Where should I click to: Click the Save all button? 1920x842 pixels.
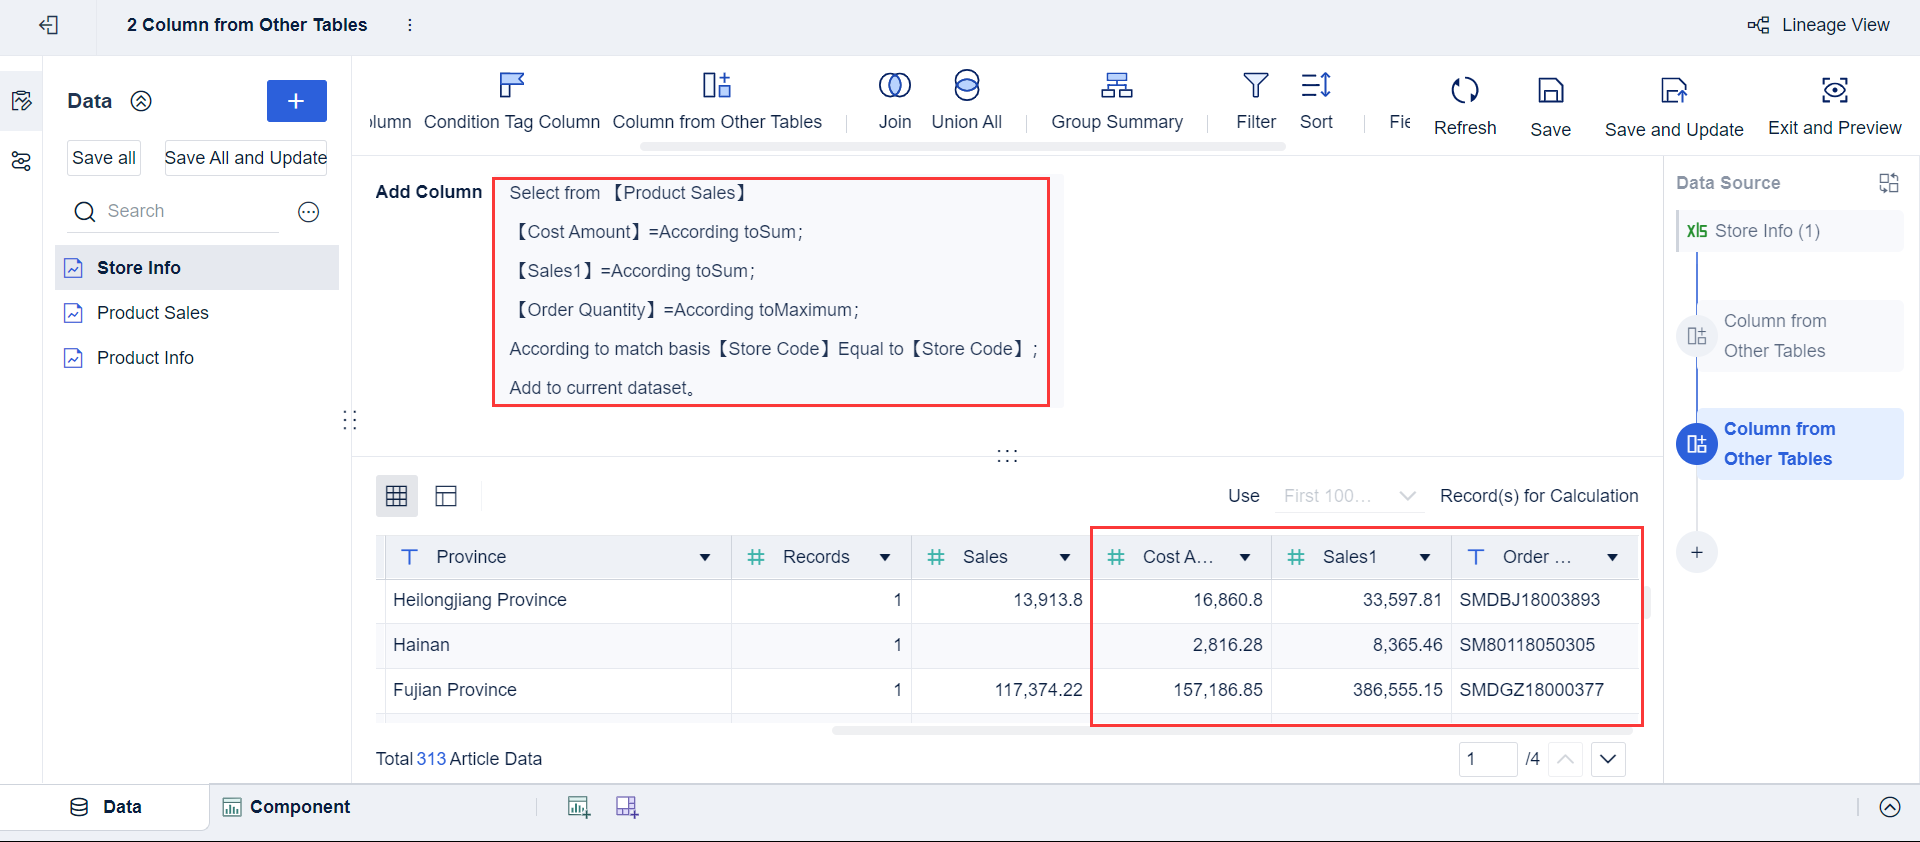coord(104,158)
